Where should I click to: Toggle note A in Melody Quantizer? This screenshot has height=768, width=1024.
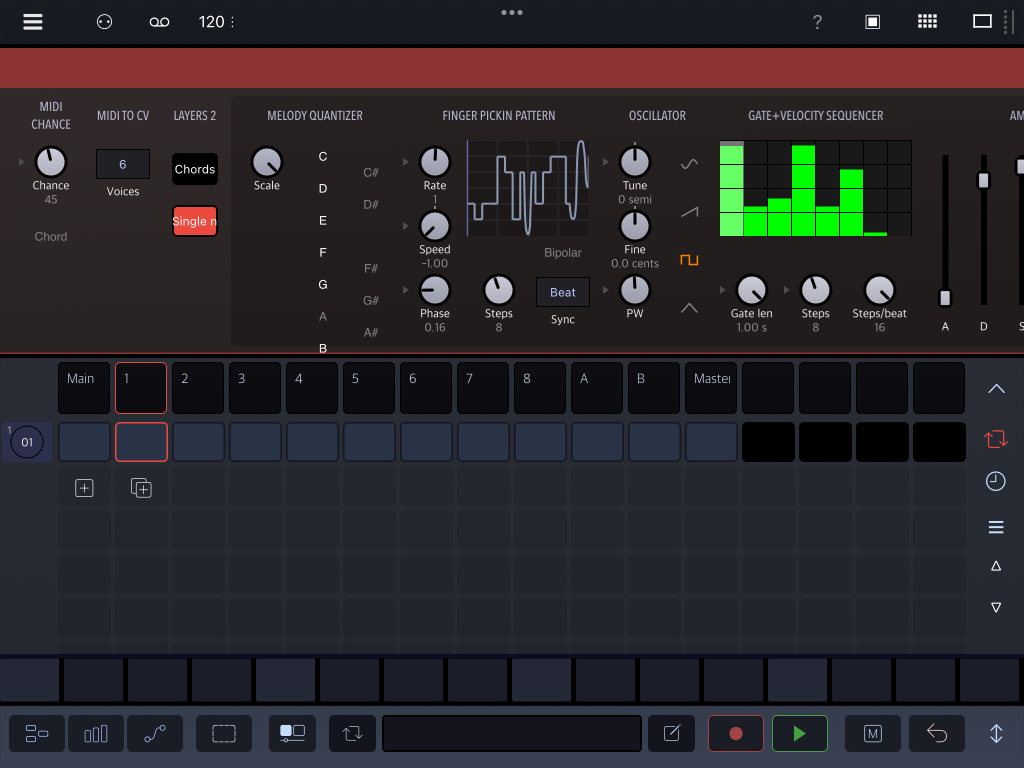tap(323, 317)
